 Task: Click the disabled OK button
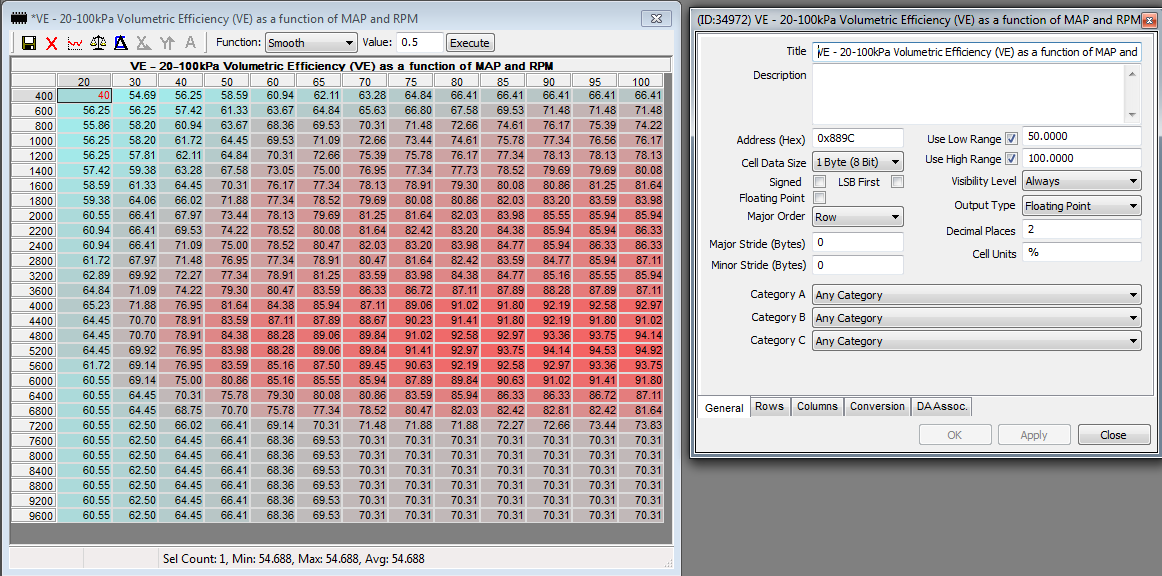(x=954, y=435)
